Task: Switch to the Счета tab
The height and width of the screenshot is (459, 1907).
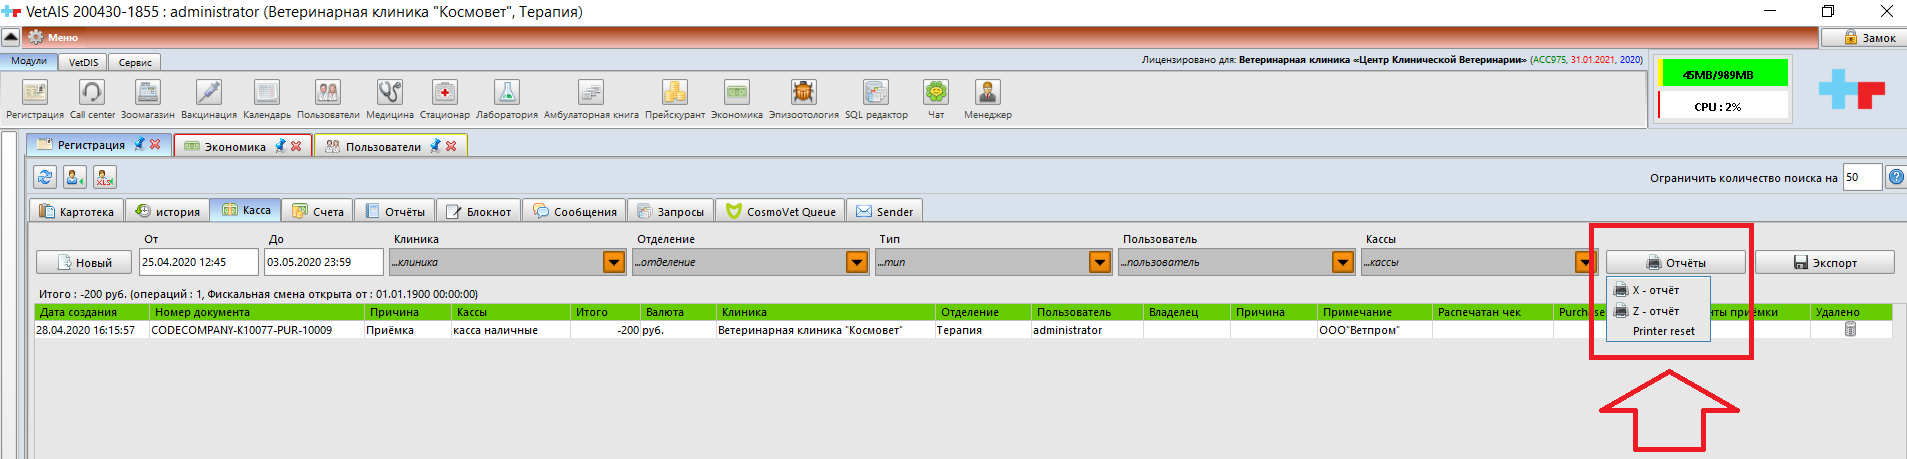Action: point(318,211)
